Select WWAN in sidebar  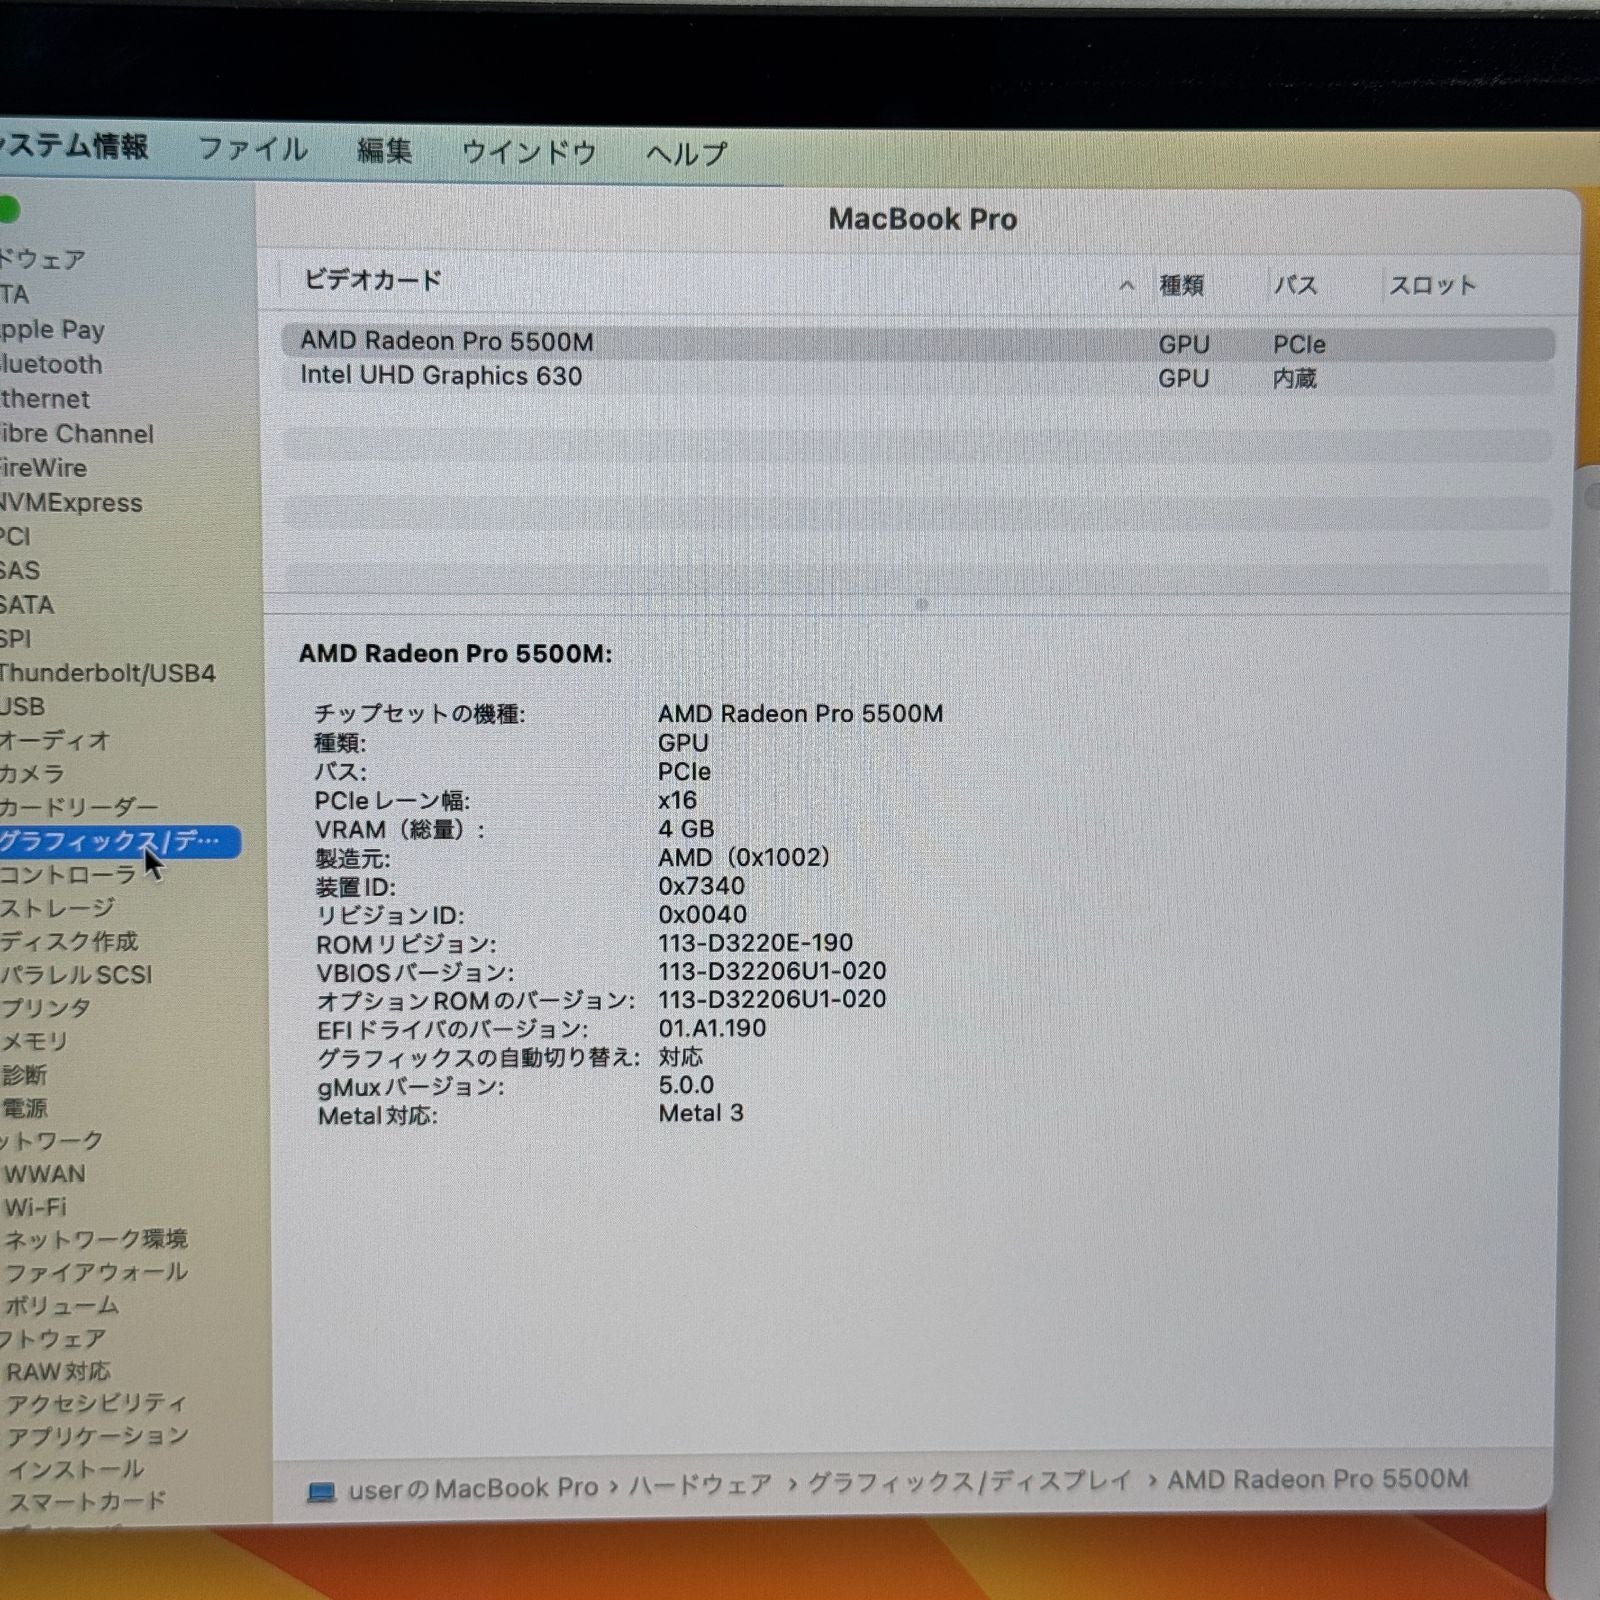click(x=45, y=1174)
